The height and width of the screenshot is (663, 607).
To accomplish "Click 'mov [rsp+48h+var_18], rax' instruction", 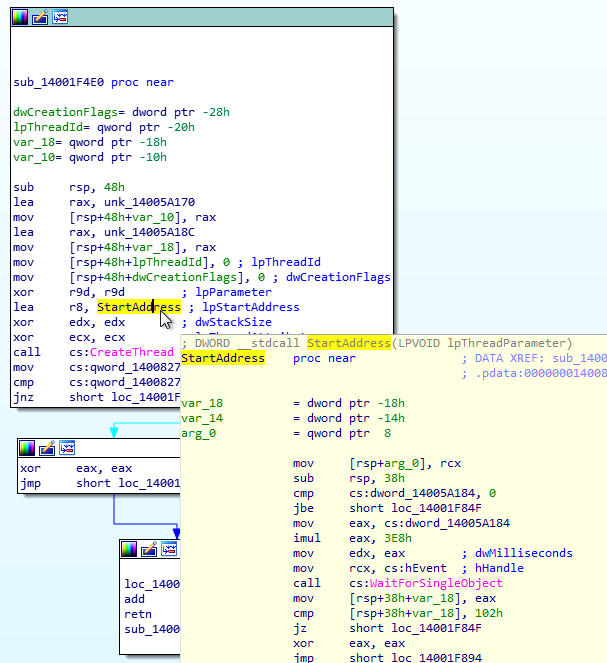I will coord(115,247).
